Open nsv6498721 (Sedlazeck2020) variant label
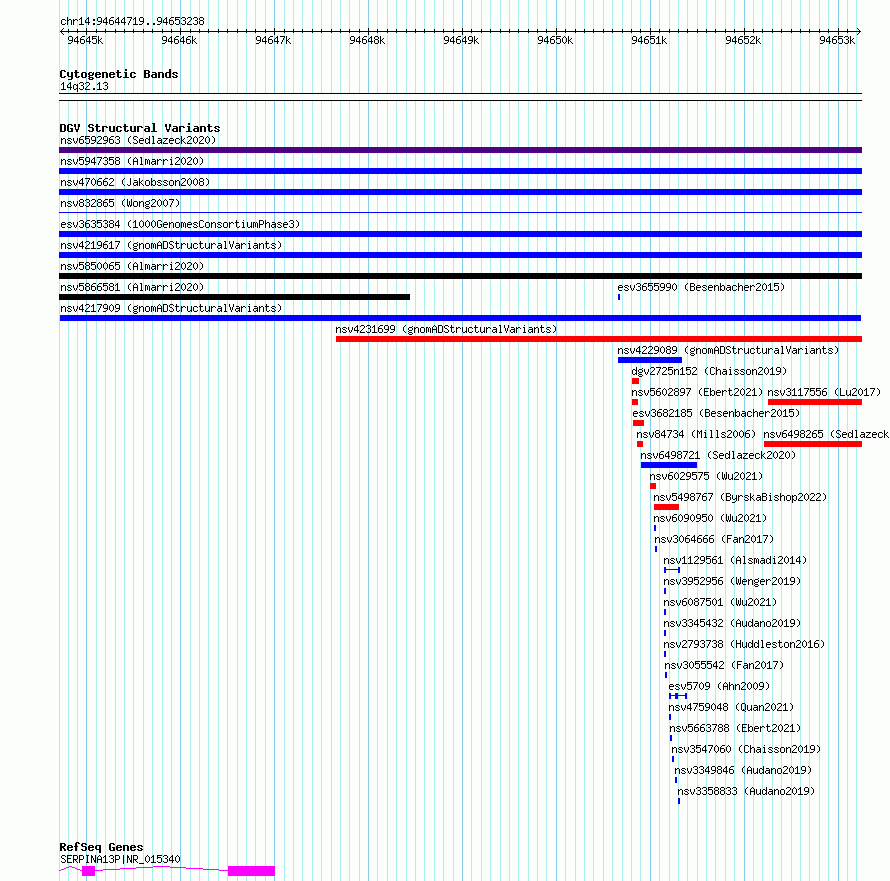 click(718, 455)
